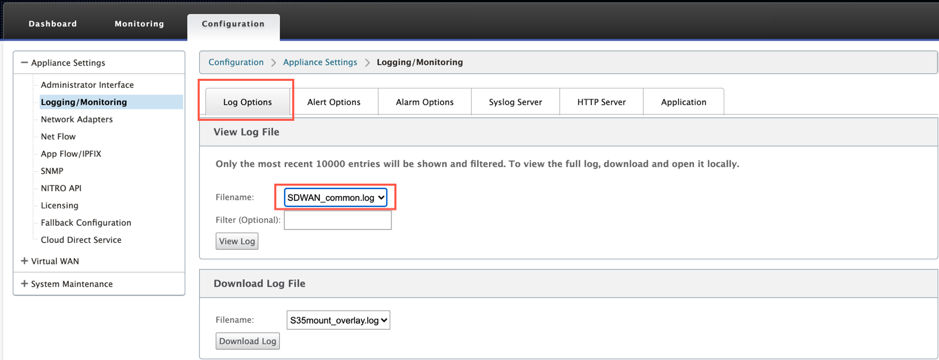
Task: Open Fallback Configuration item
Action: pos(86,222)
